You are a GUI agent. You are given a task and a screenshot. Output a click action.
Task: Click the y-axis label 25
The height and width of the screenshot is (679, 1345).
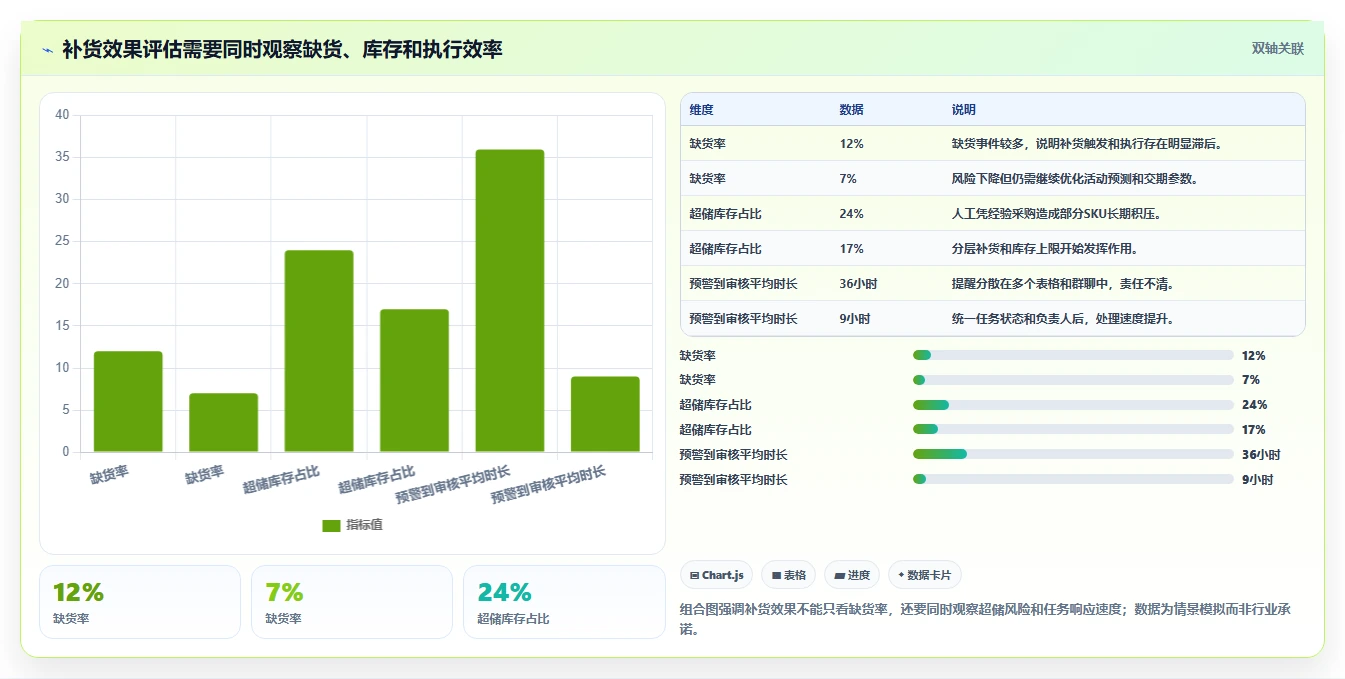point(62,241)
